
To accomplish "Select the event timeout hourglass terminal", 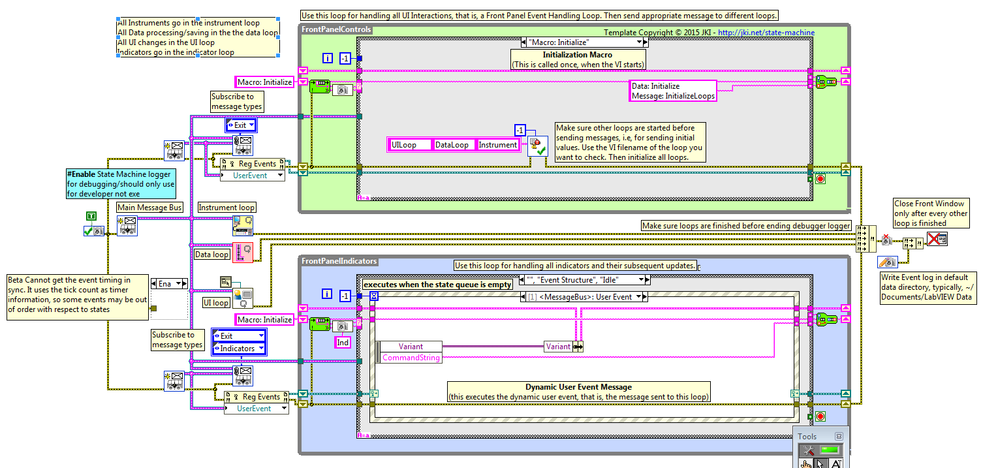I will pyautogui.click(x=374, y=295).
